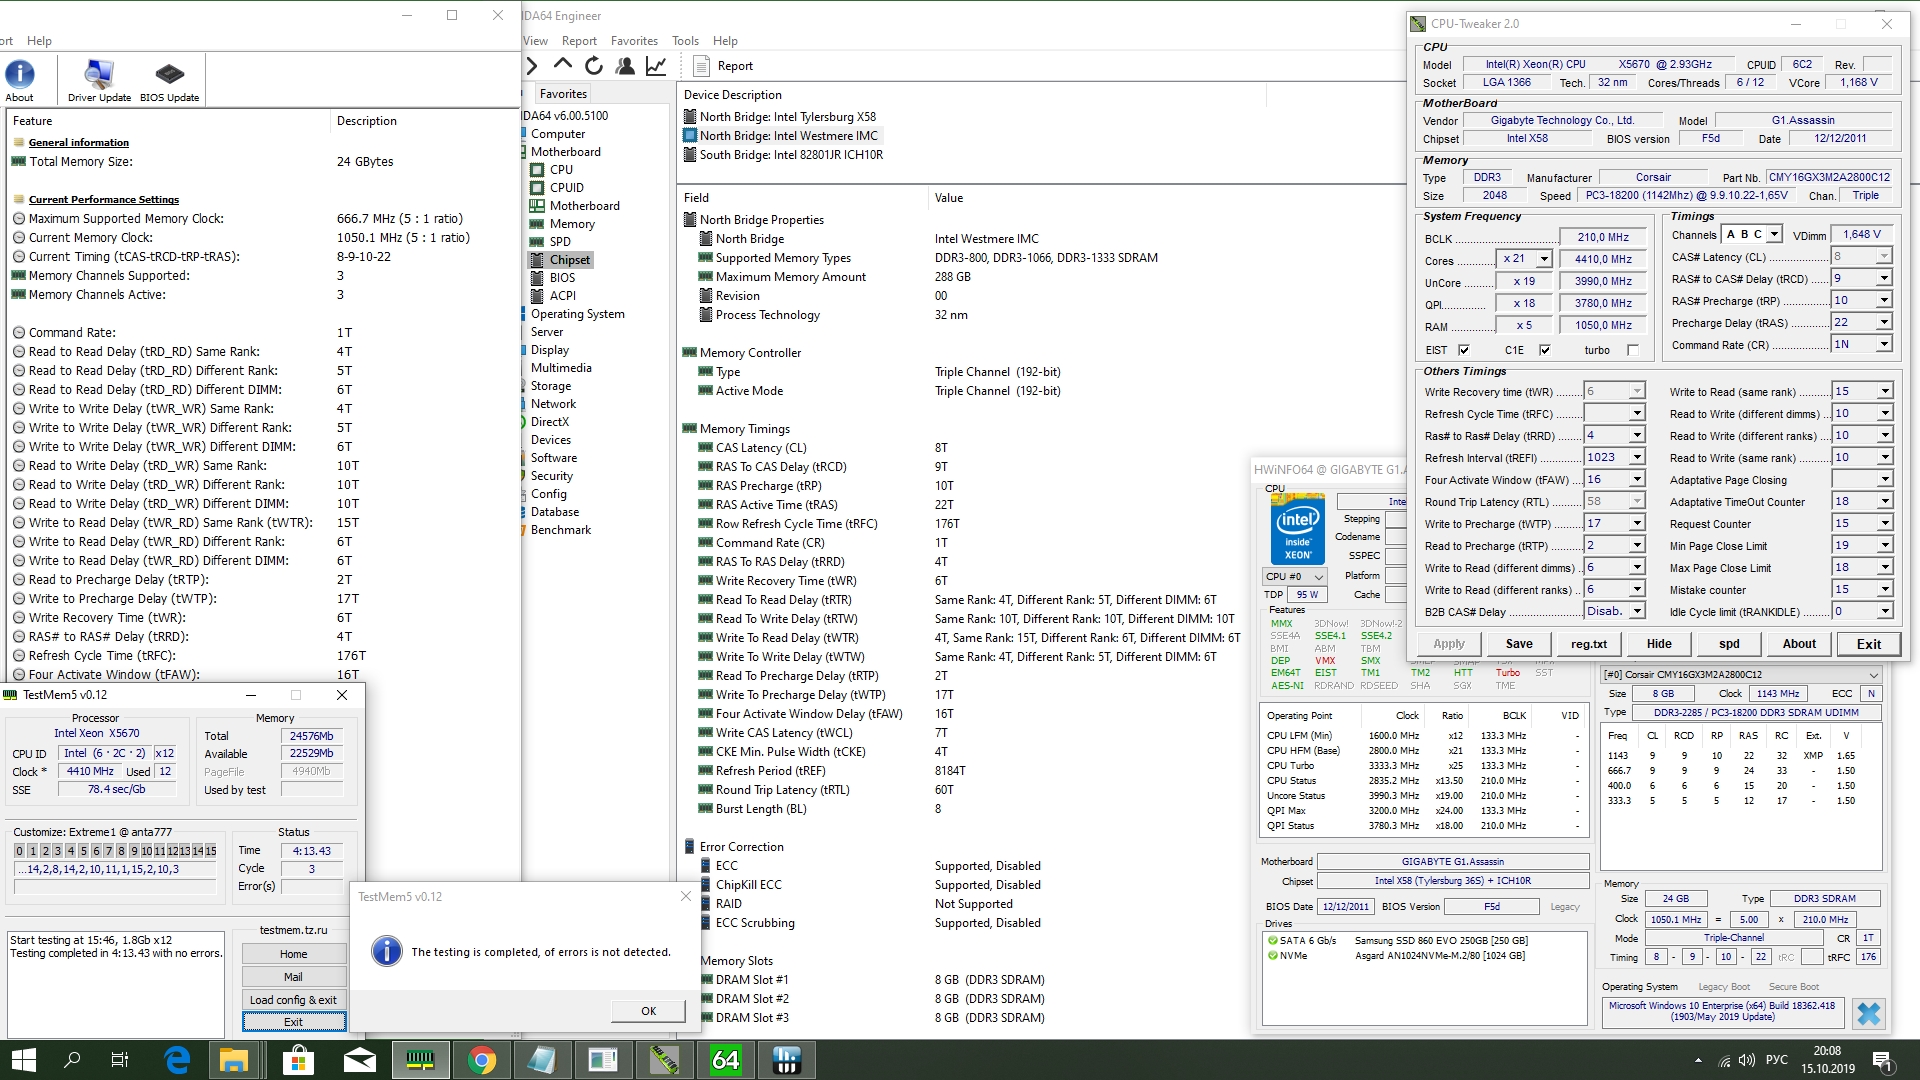Click the user report icon in the toolbar
Screen dimensions: 1920x1080
point(625,66)
